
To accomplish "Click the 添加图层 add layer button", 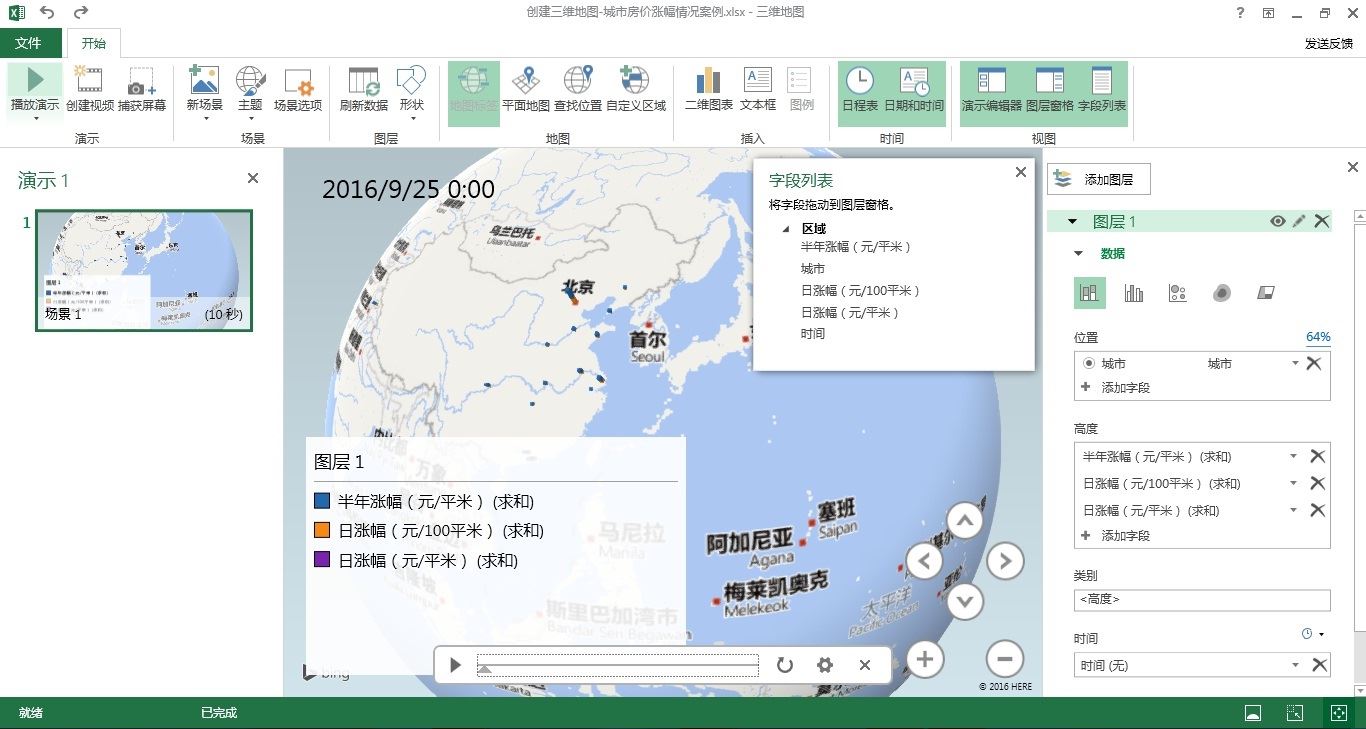I will coord(1099,179).
